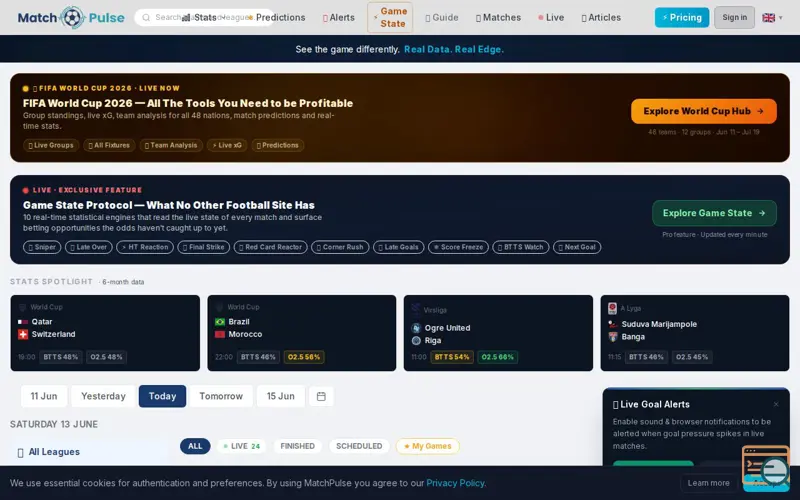Click the BTTS 54% badge on Ogre United card

pos(452,357)
